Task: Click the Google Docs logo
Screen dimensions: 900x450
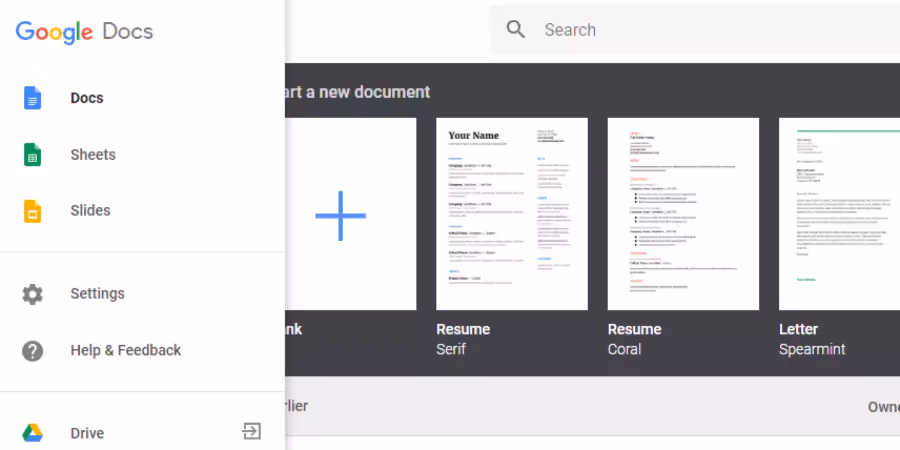Action: 84,32
